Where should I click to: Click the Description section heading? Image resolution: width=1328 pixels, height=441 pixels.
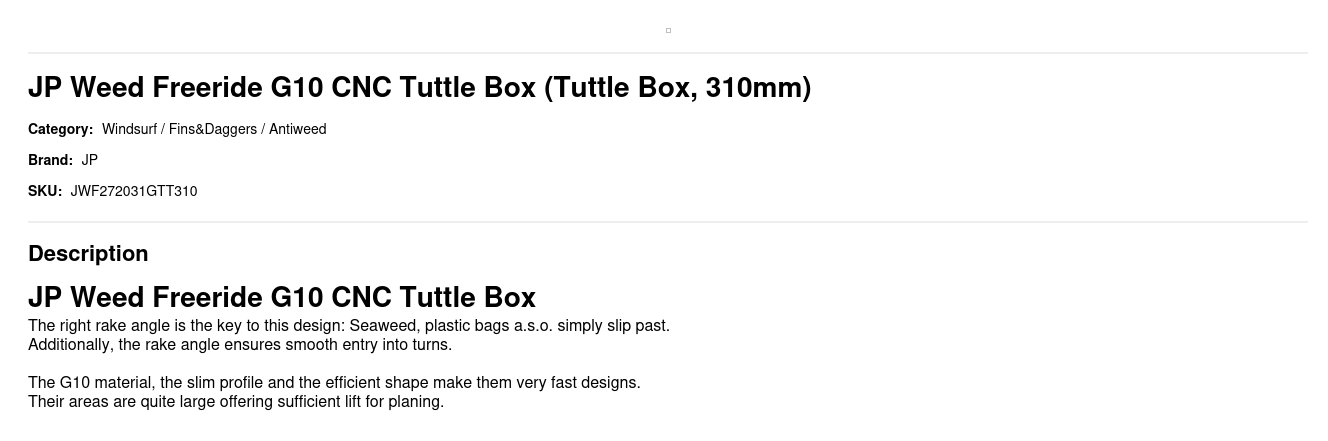(88, 254)
